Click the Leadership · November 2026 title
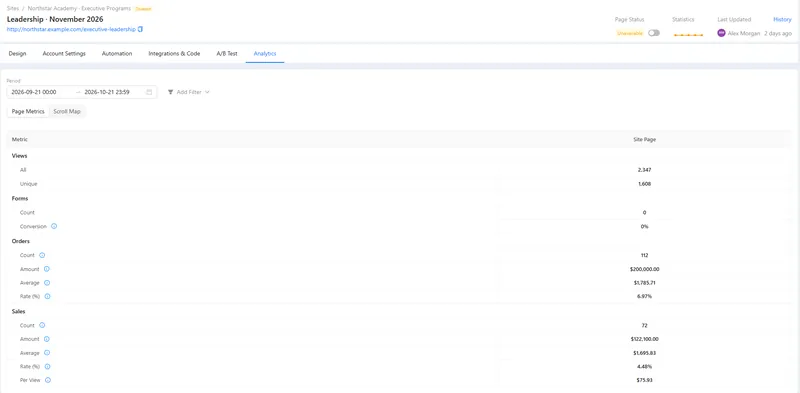 pos(55,19)
